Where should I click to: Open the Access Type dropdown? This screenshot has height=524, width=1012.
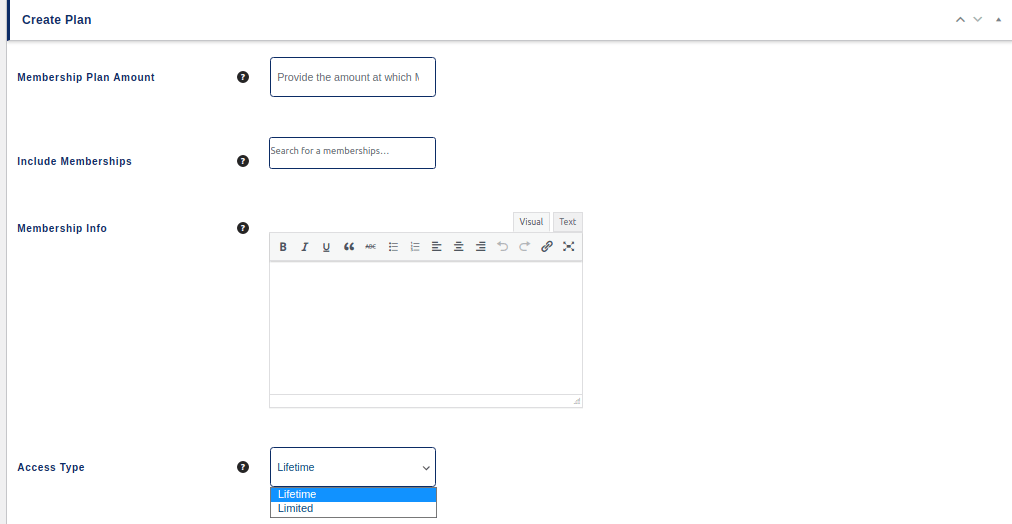(x=353, y=467)
